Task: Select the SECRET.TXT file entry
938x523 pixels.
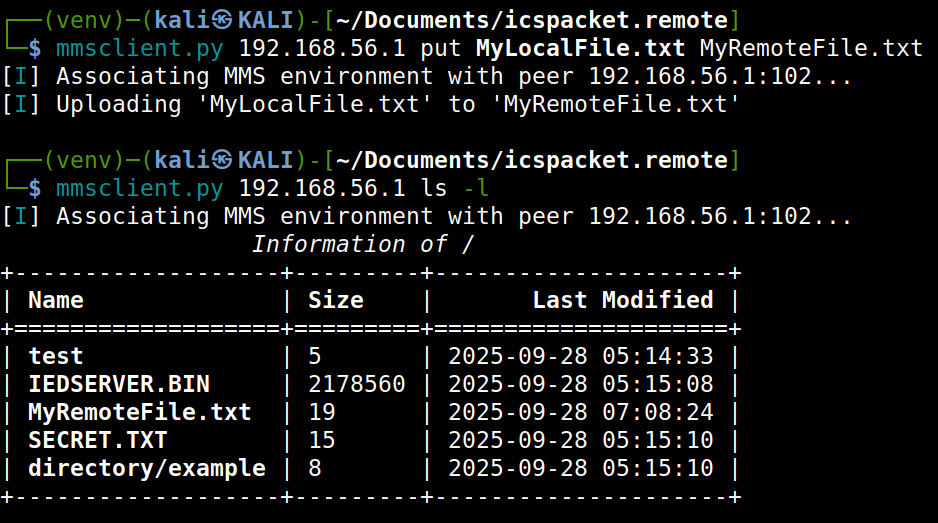Action: (98, 440)
